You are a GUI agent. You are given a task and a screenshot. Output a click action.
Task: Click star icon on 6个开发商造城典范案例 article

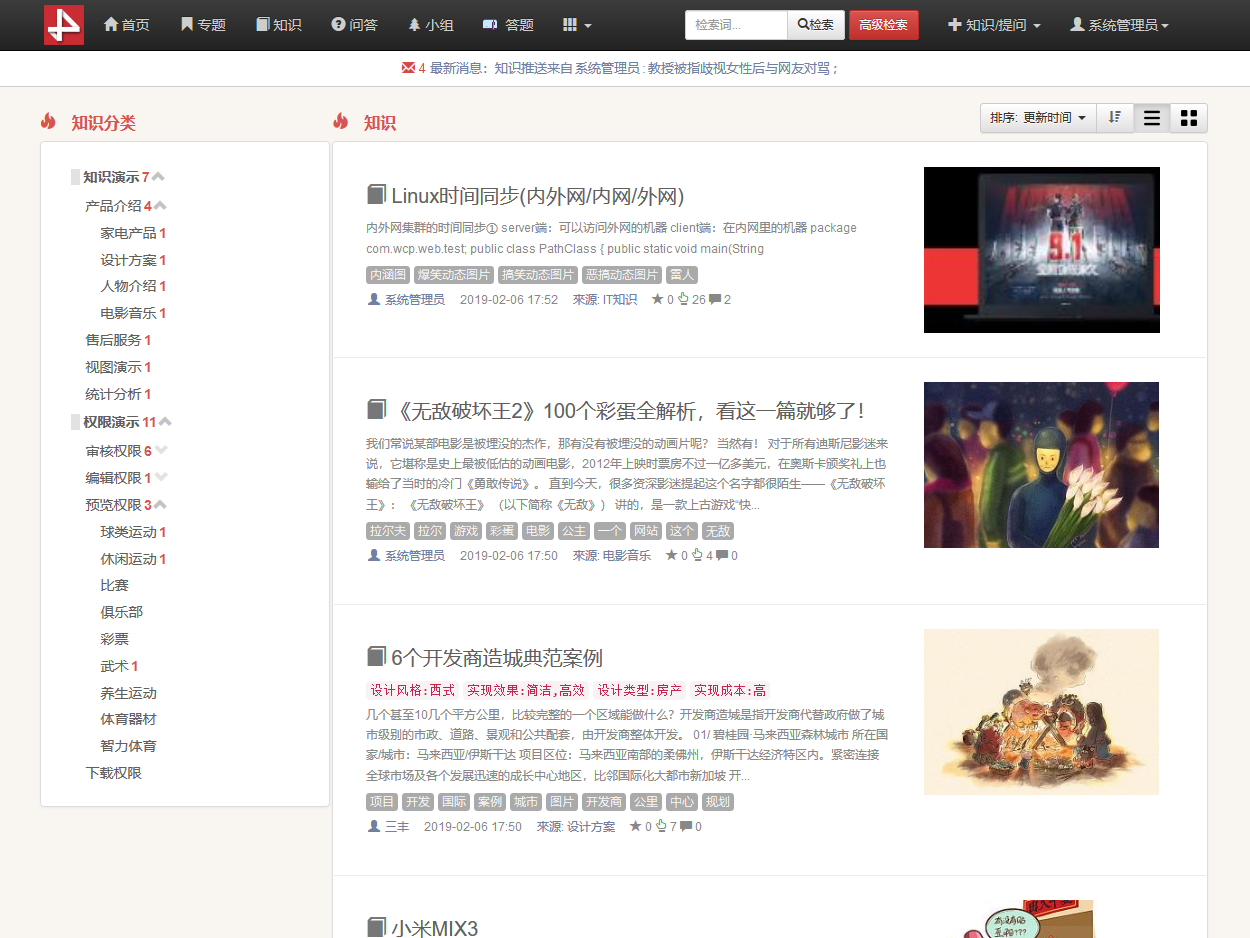635,827
